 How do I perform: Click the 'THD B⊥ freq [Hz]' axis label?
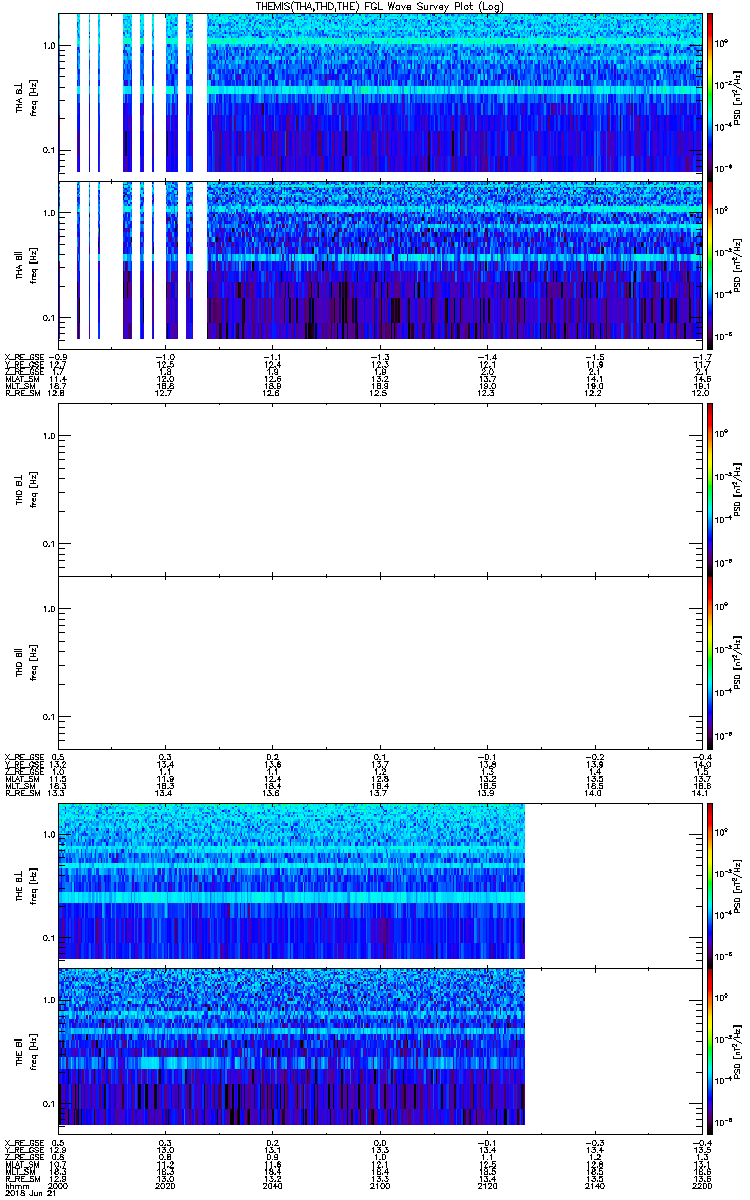[x=25, y=489]
